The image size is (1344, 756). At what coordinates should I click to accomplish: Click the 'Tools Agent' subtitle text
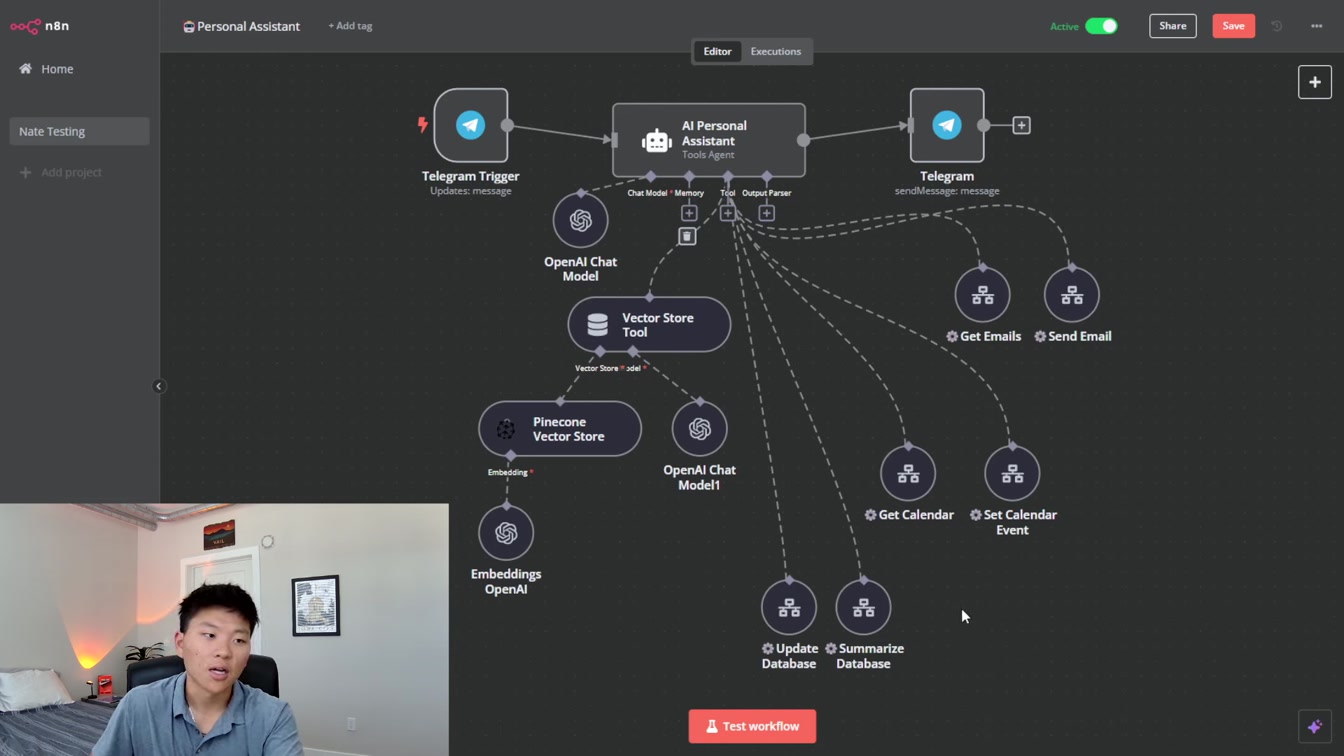click(708, 155)
